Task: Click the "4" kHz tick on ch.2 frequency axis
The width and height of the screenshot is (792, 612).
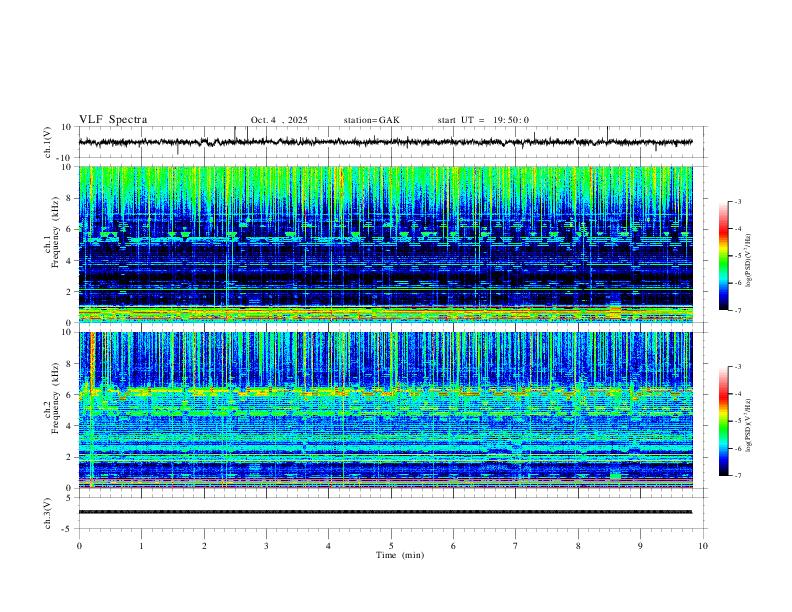Action: pyautogui.click(x=70, y=426)
